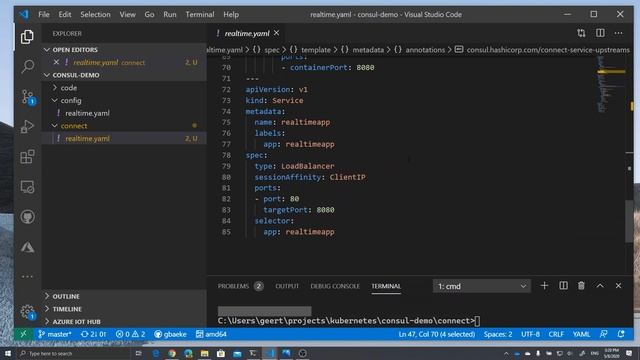This screenshot has width=640, height=360.
Task: Switch to the Problems panel tab
Action: tap(240, 286)
